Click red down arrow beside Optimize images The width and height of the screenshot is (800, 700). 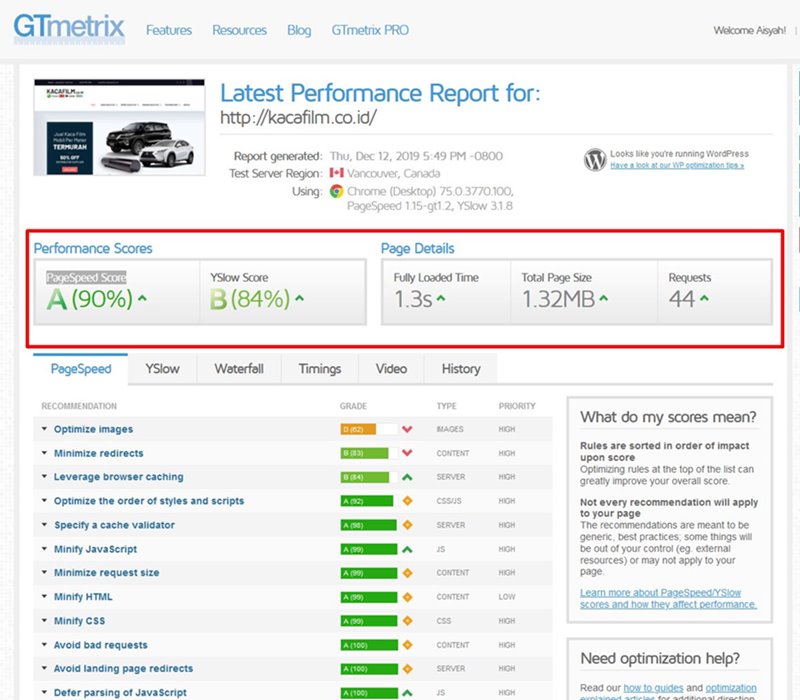408,429
